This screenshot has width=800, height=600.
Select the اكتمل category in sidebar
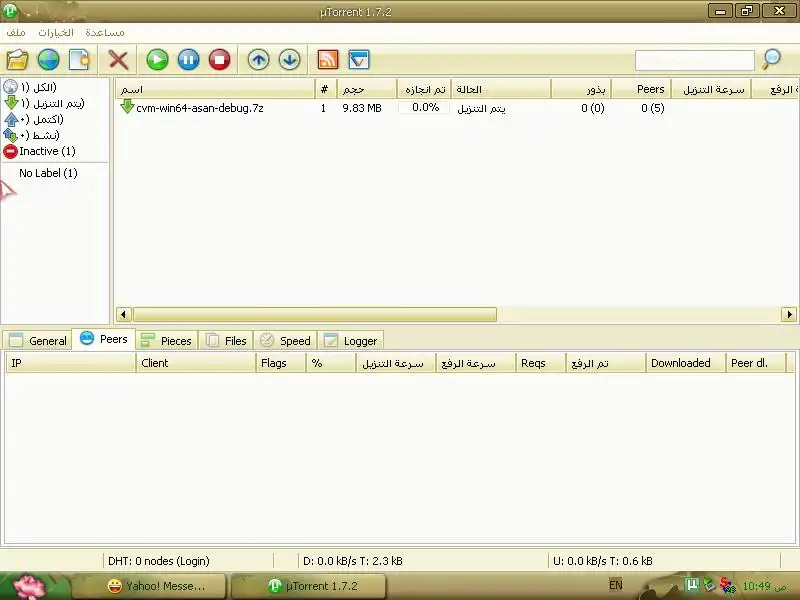click(34, 119)
